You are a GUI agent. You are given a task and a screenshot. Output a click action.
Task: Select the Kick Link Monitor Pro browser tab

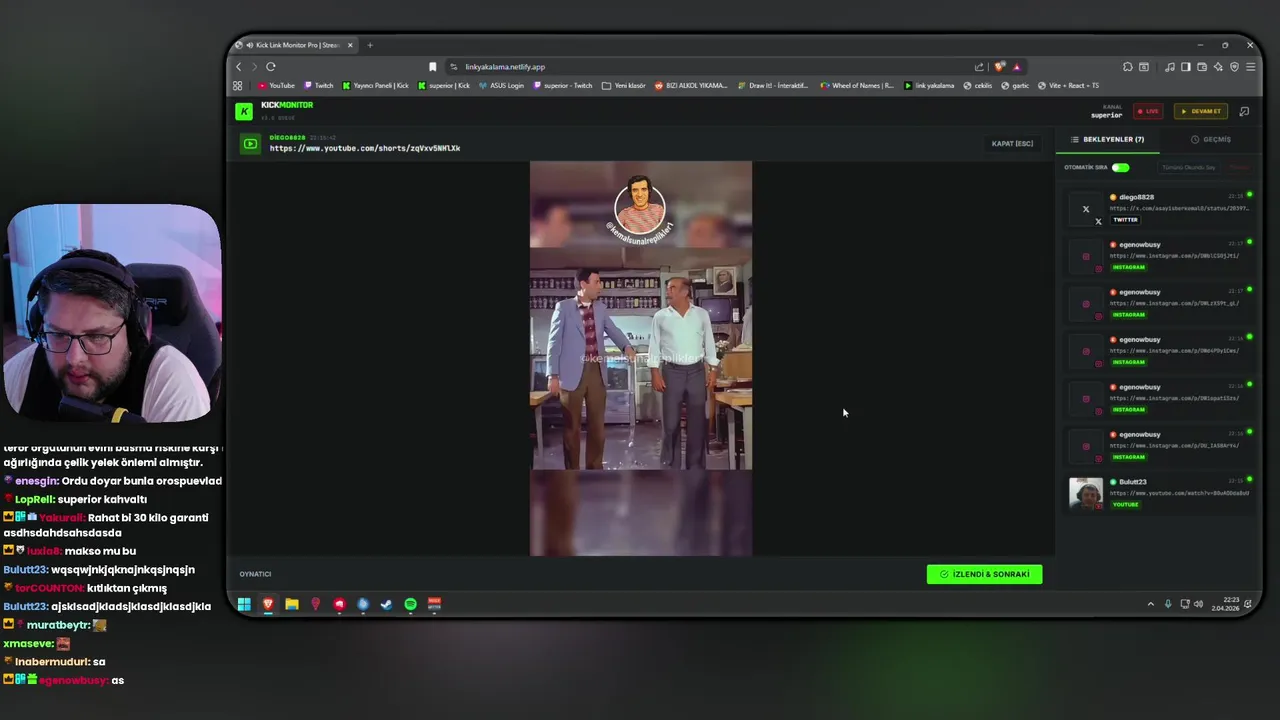pyautogui.click(x=295, y=45)
